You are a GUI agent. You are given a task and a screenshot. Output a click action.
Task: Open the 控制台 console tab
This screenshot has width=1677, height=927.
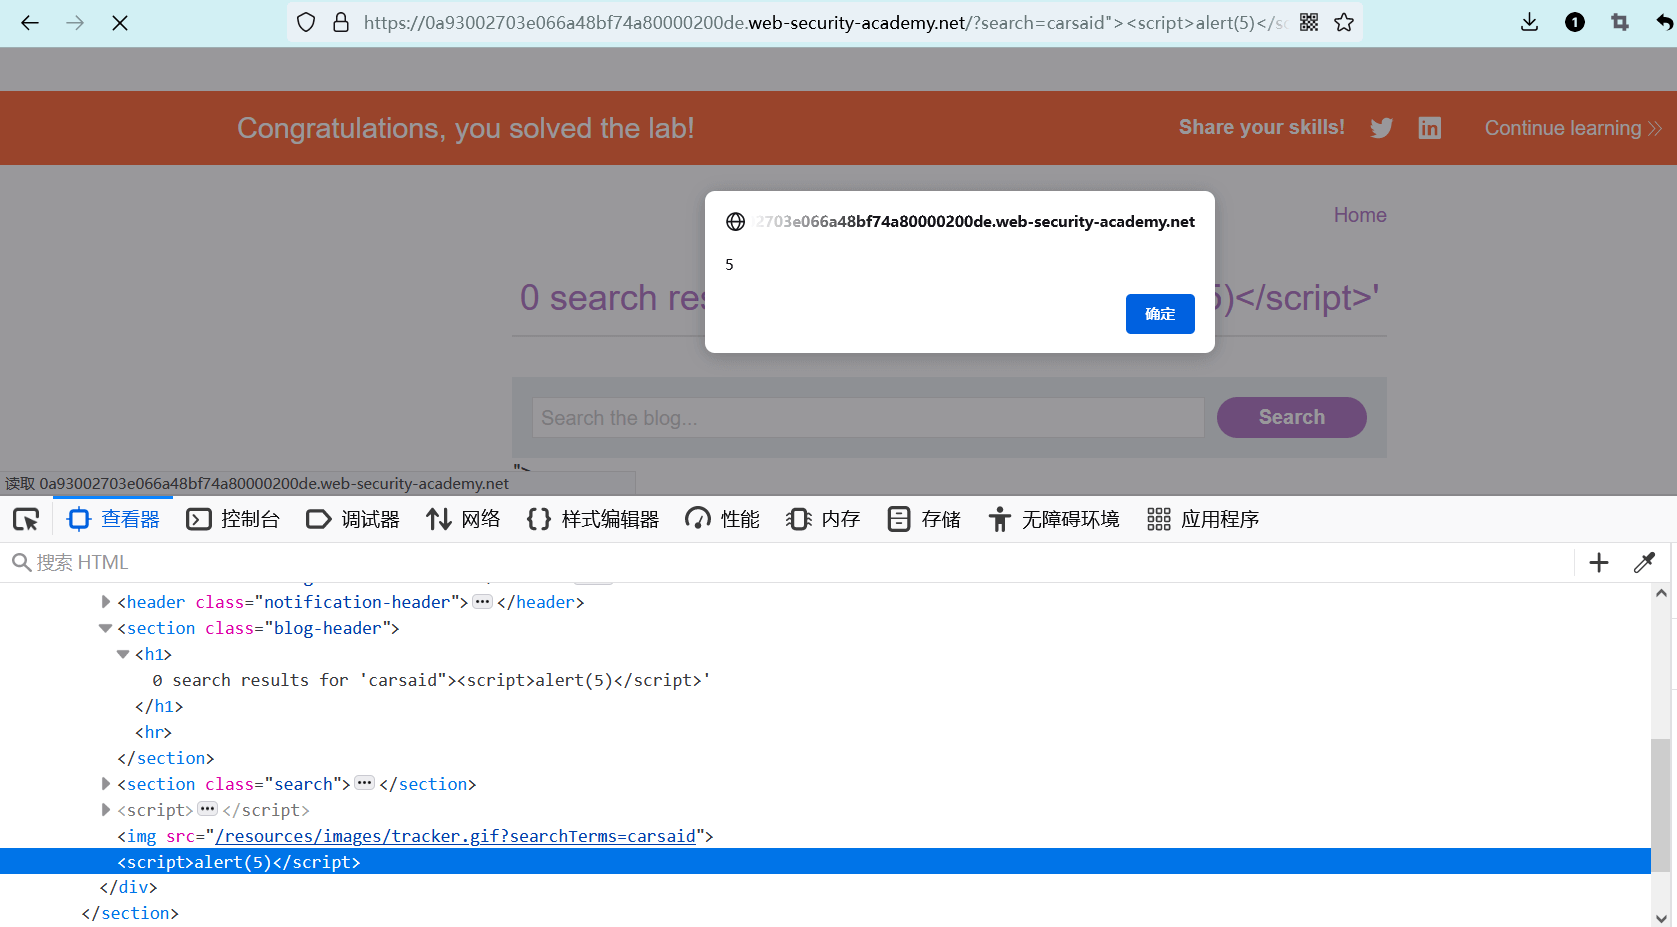pyautogui.click(x=233, y=519)
